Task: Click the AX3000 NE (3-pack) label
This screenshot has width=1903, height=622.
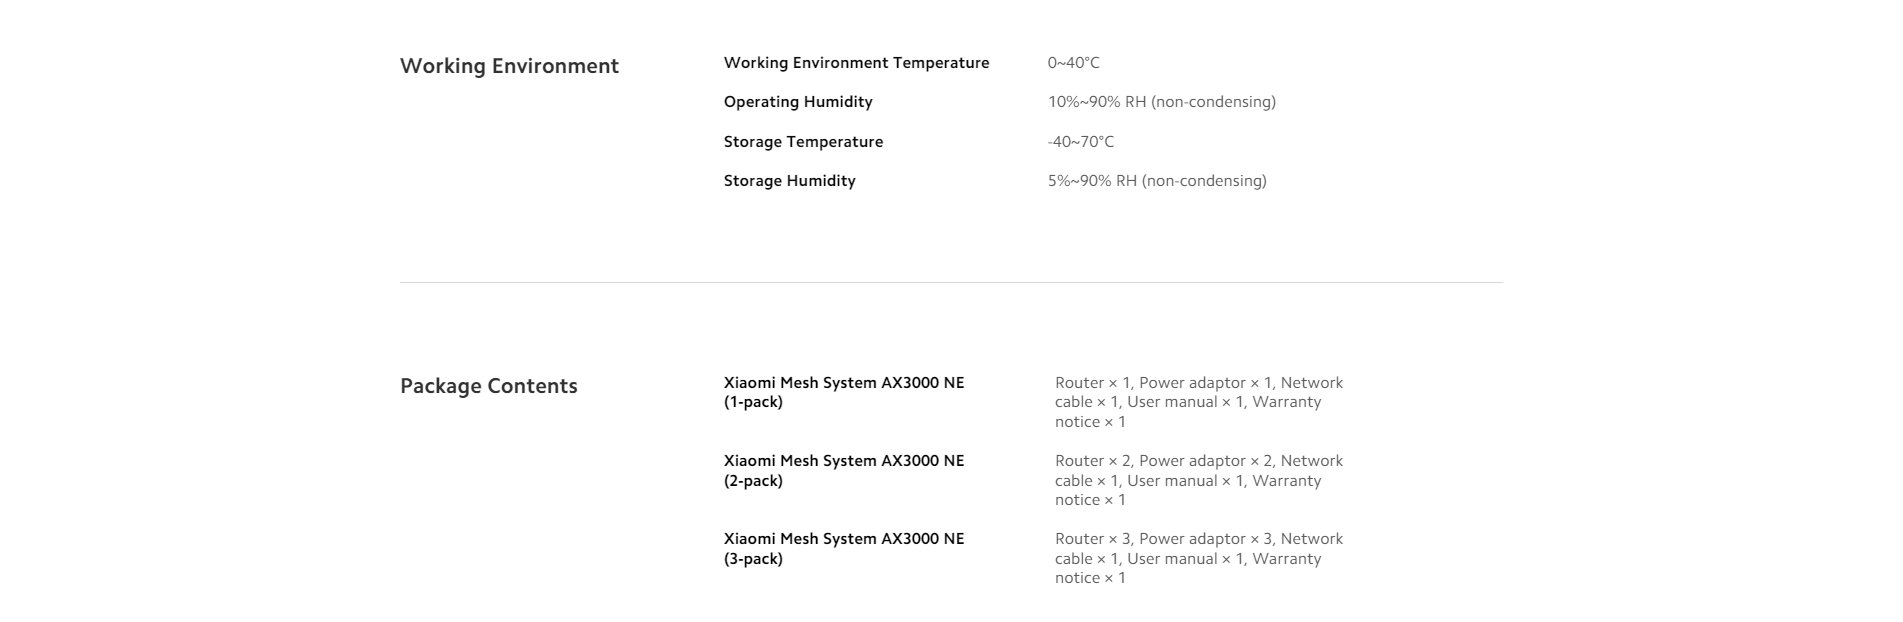Action: click(844, 548)
